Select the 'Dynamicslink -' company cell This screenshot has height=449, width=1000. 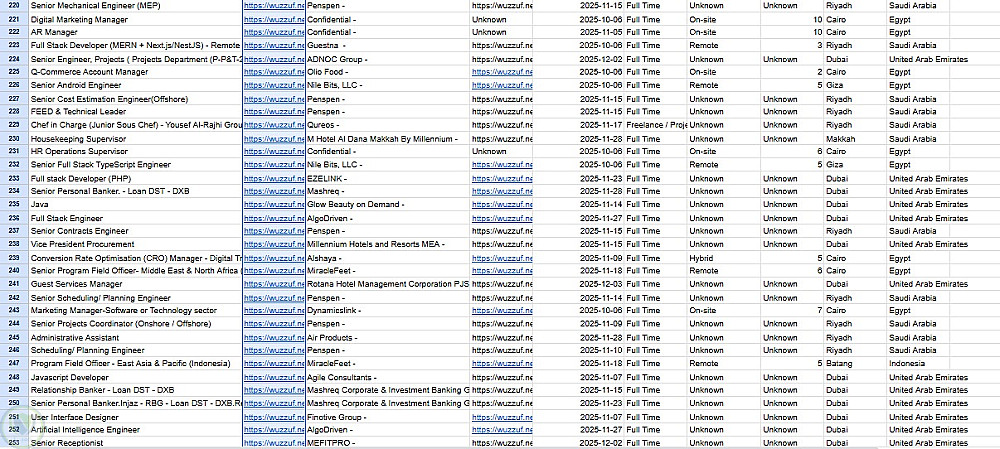[387, 311]
